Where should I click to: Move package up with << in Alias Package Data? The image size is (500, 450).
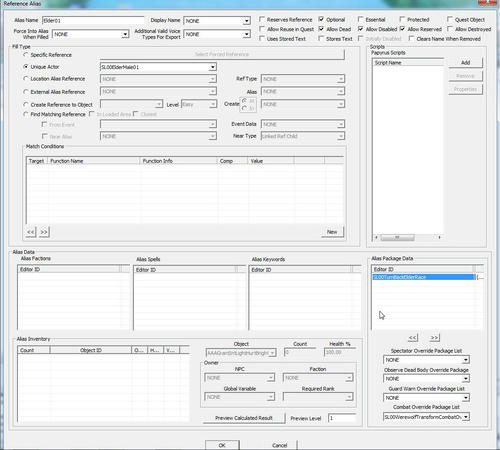413,338
